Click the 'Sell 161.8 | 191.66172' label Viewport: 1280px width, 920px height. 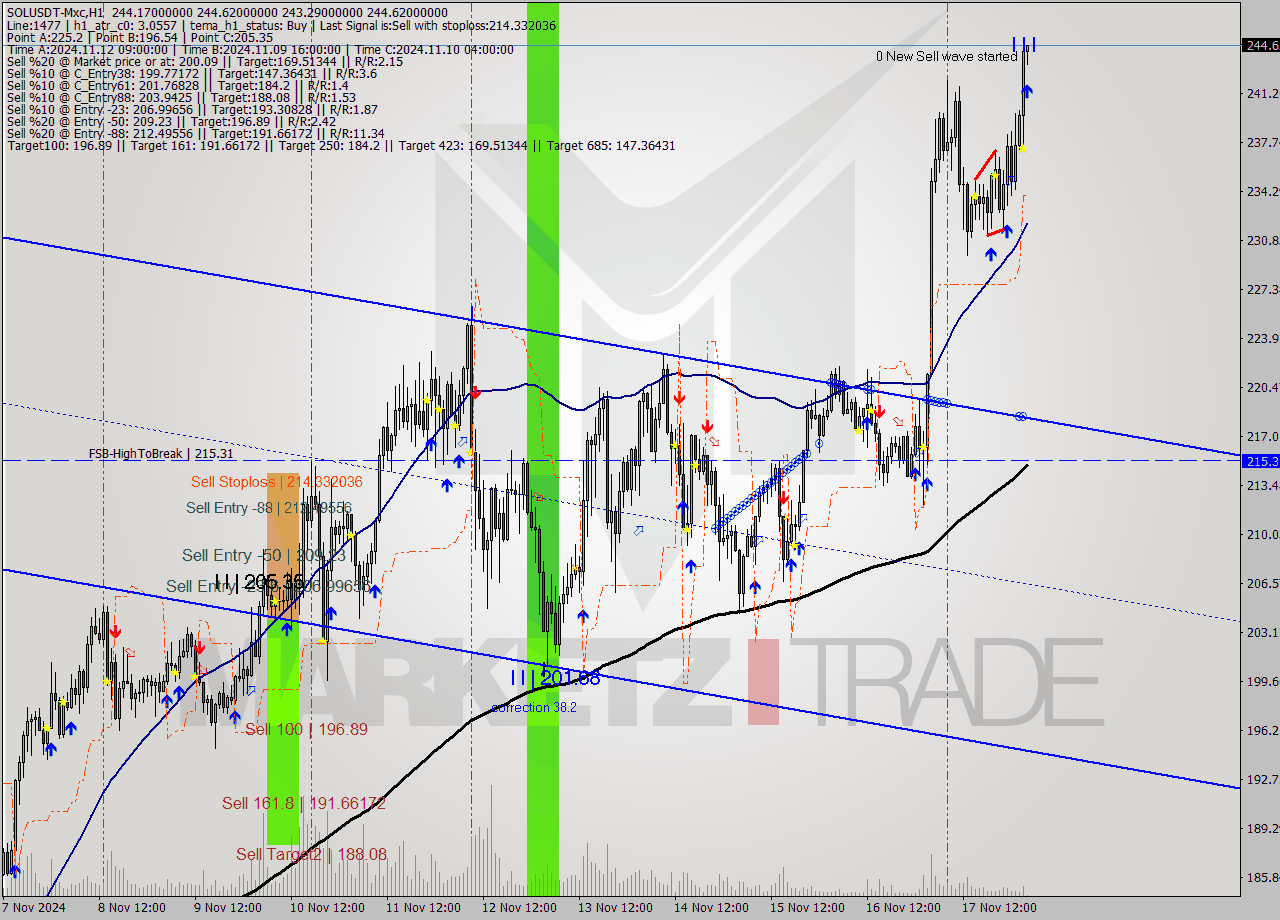point(304,803)
